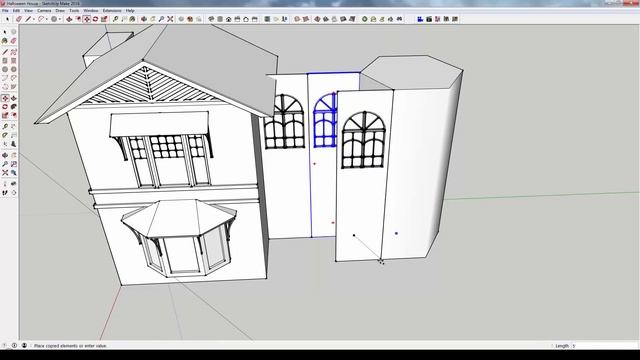Open the Window menu

pyautogui.click(x=91, y=11)
